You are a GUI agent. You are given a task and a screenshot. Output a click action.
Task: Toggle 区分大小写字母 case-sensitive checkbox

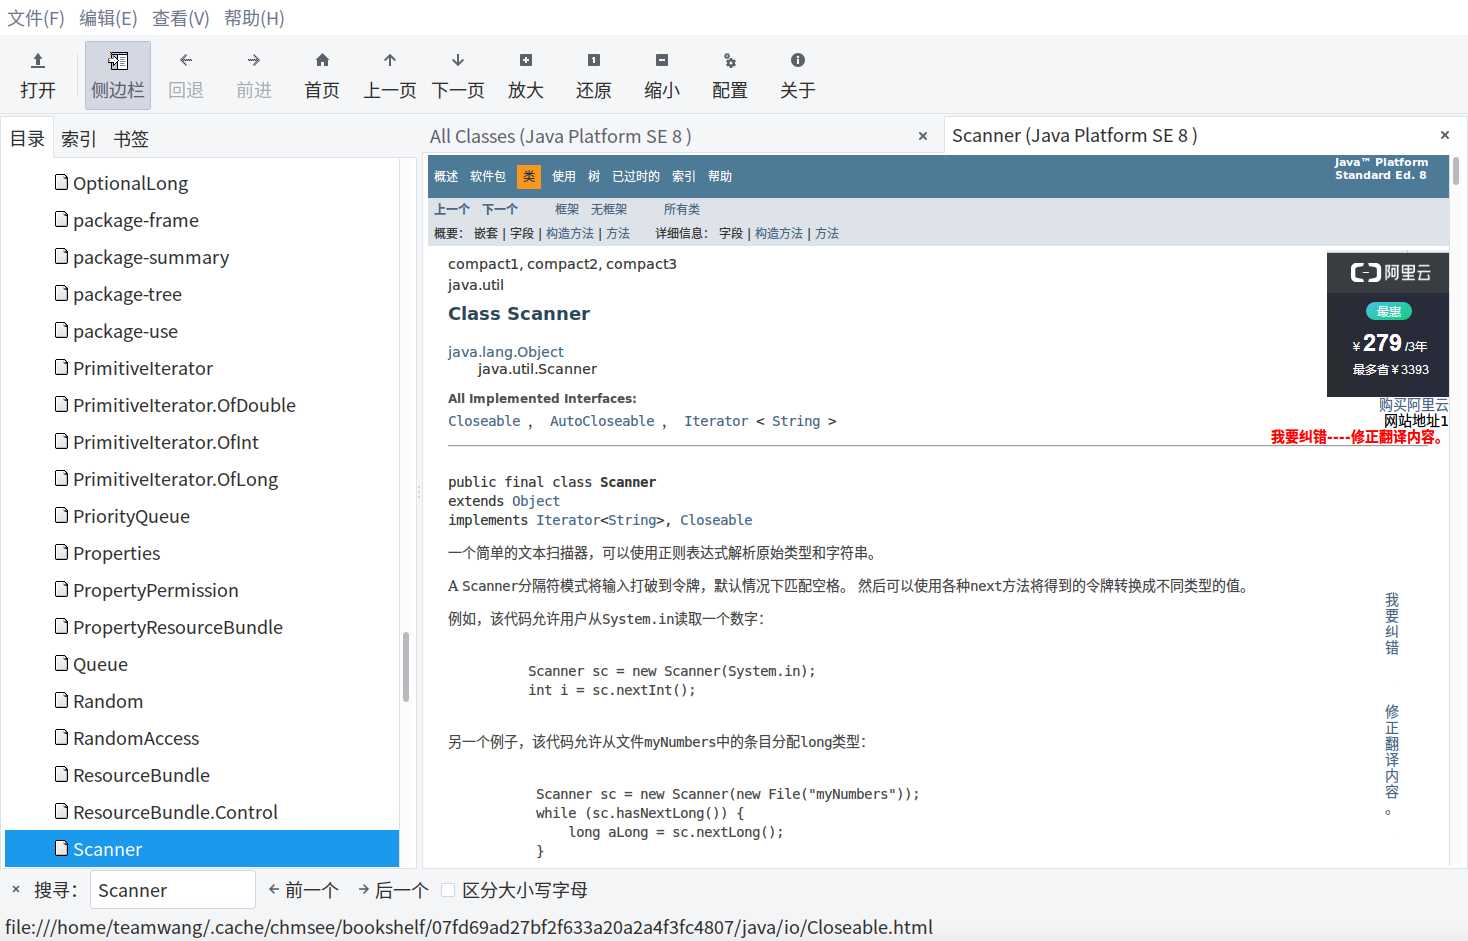point(448,890)
